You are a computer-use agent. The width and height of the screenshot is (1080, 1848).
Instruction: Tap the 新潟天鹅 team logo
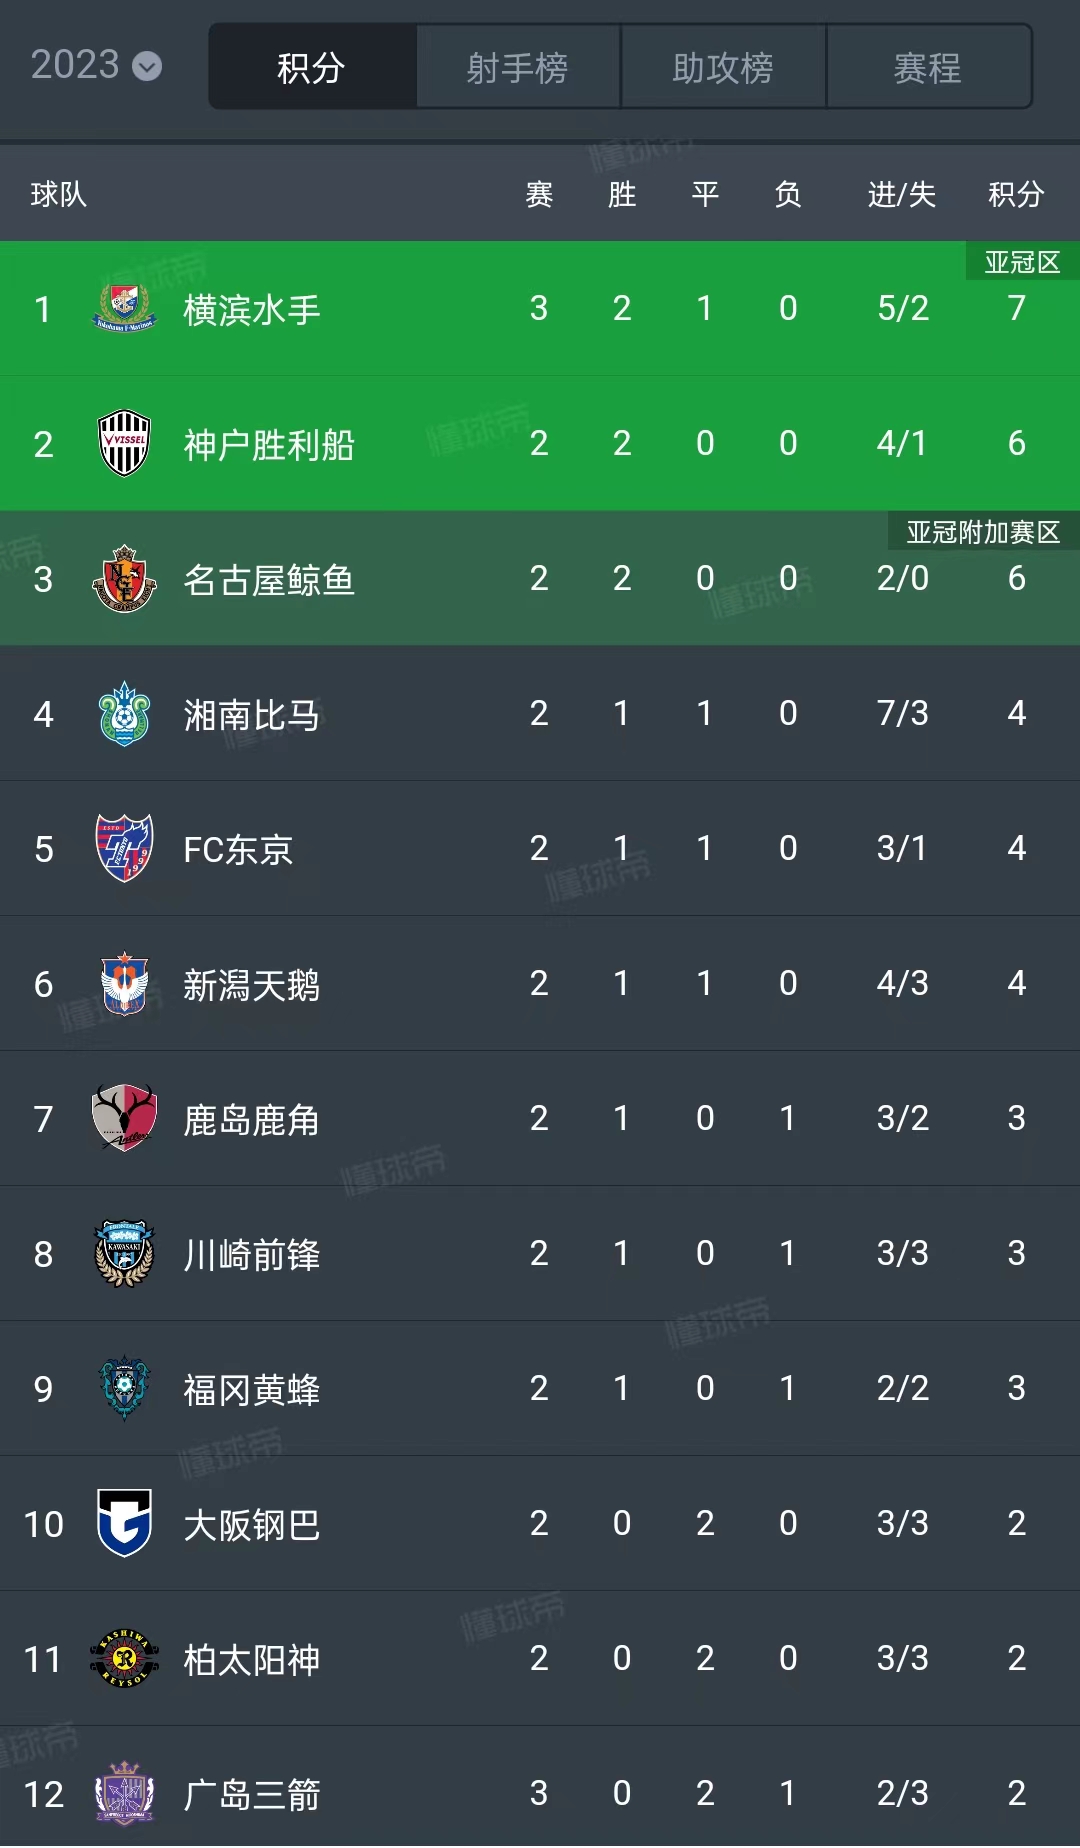124,984
